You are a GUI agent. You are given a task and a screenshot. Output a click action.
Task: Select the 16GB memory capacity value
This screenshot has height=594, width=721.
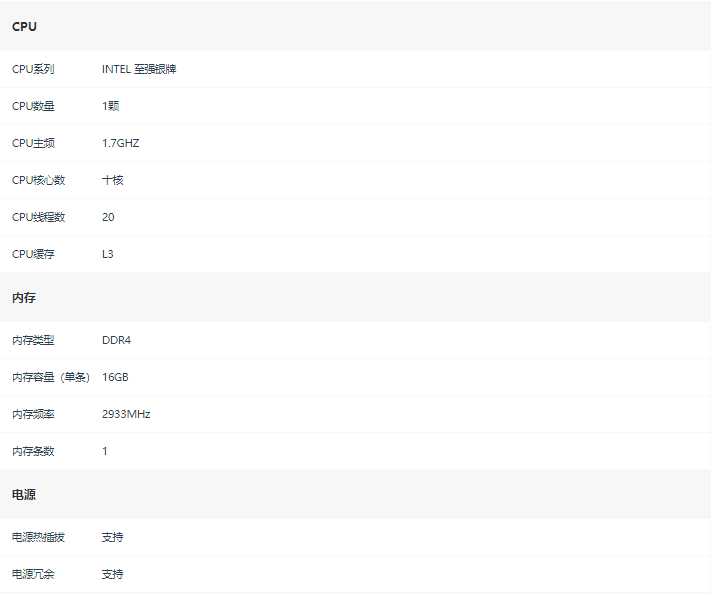115,377
